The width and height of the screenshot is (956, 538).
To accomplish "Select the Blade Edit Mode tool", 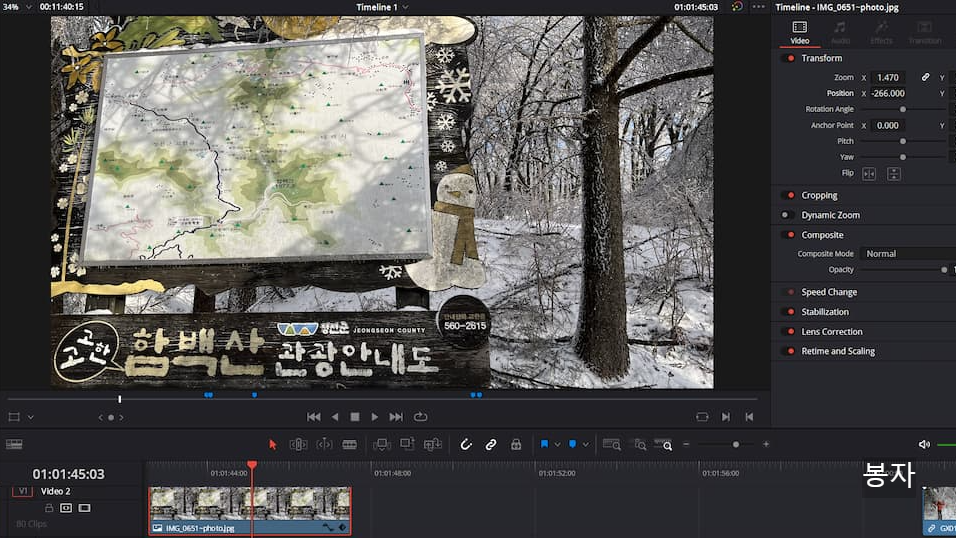I will (349, 445).
